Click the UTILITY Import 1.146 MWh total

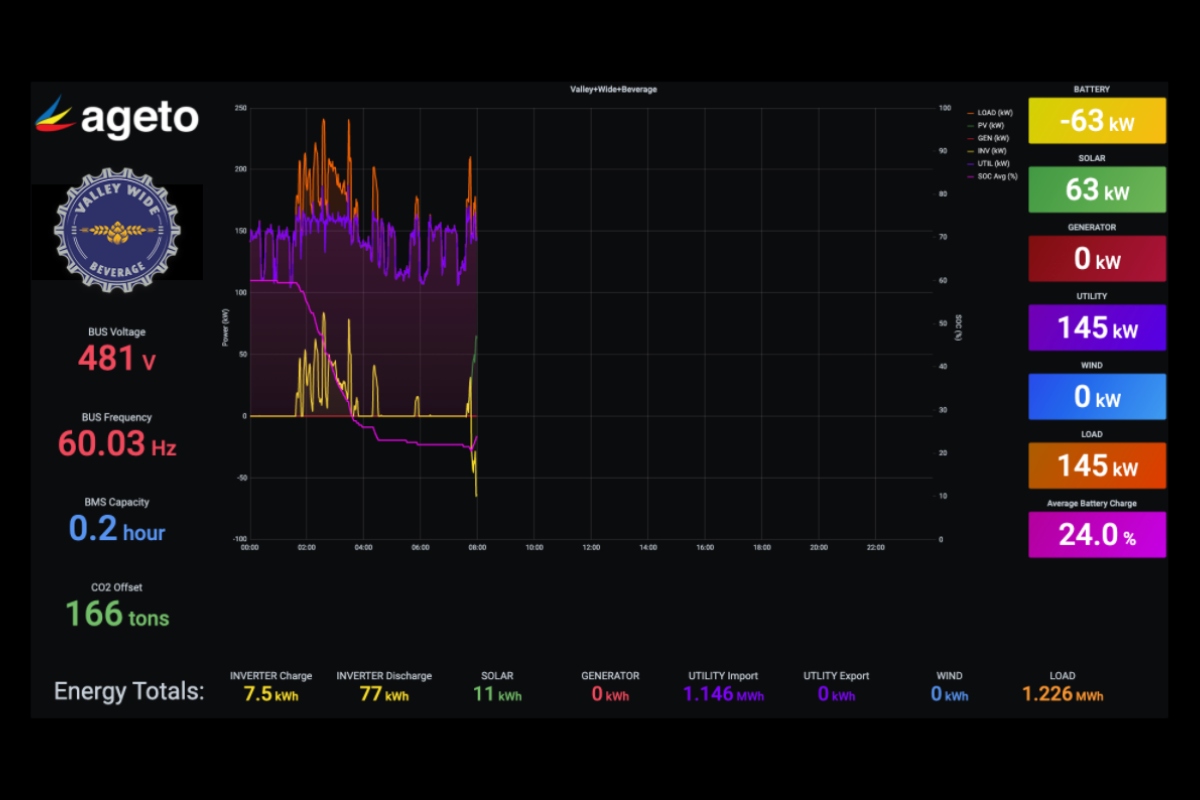click(722, 694)
